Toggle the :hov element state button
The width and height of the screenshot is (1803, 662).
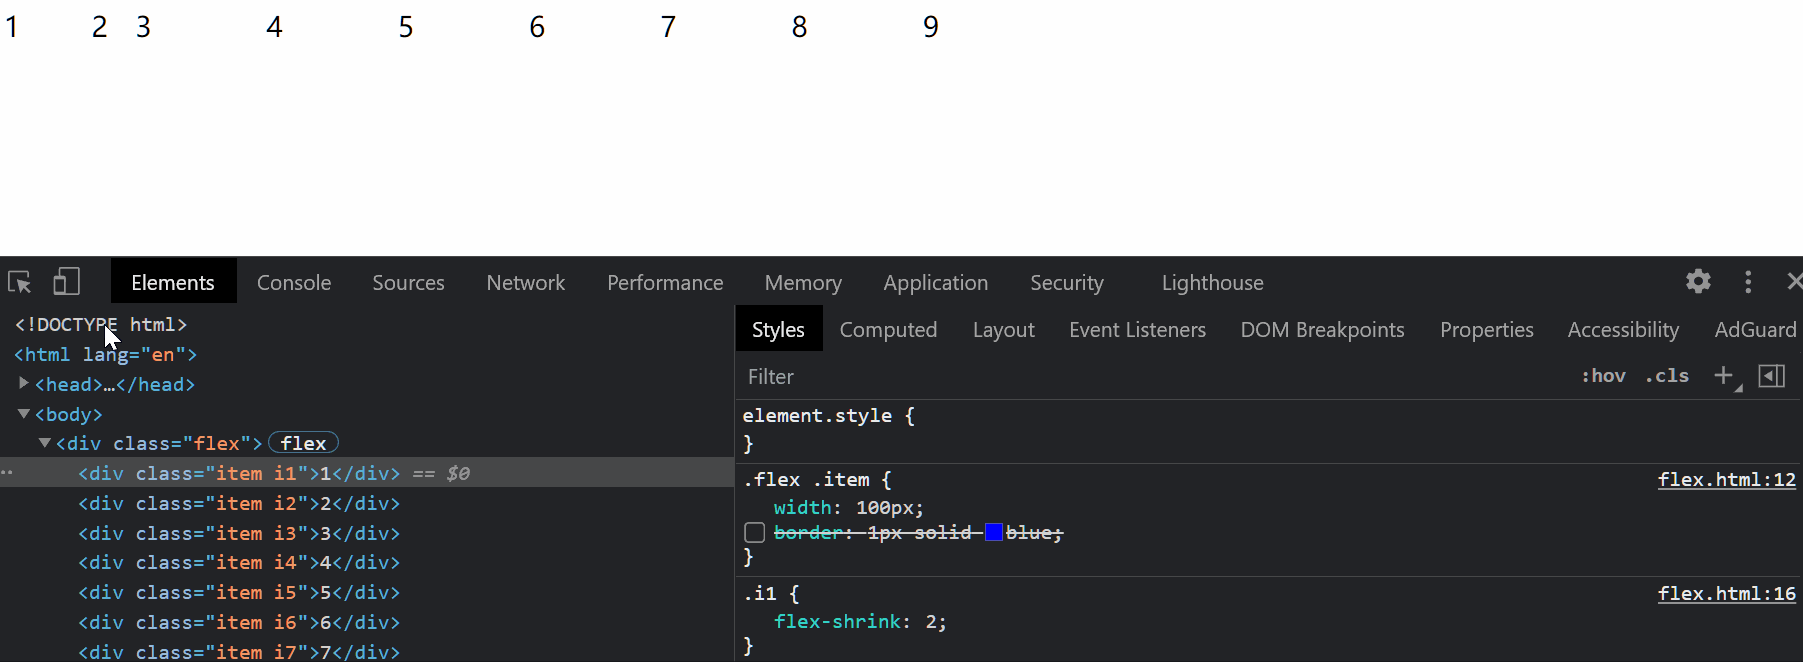point(1603,376)
